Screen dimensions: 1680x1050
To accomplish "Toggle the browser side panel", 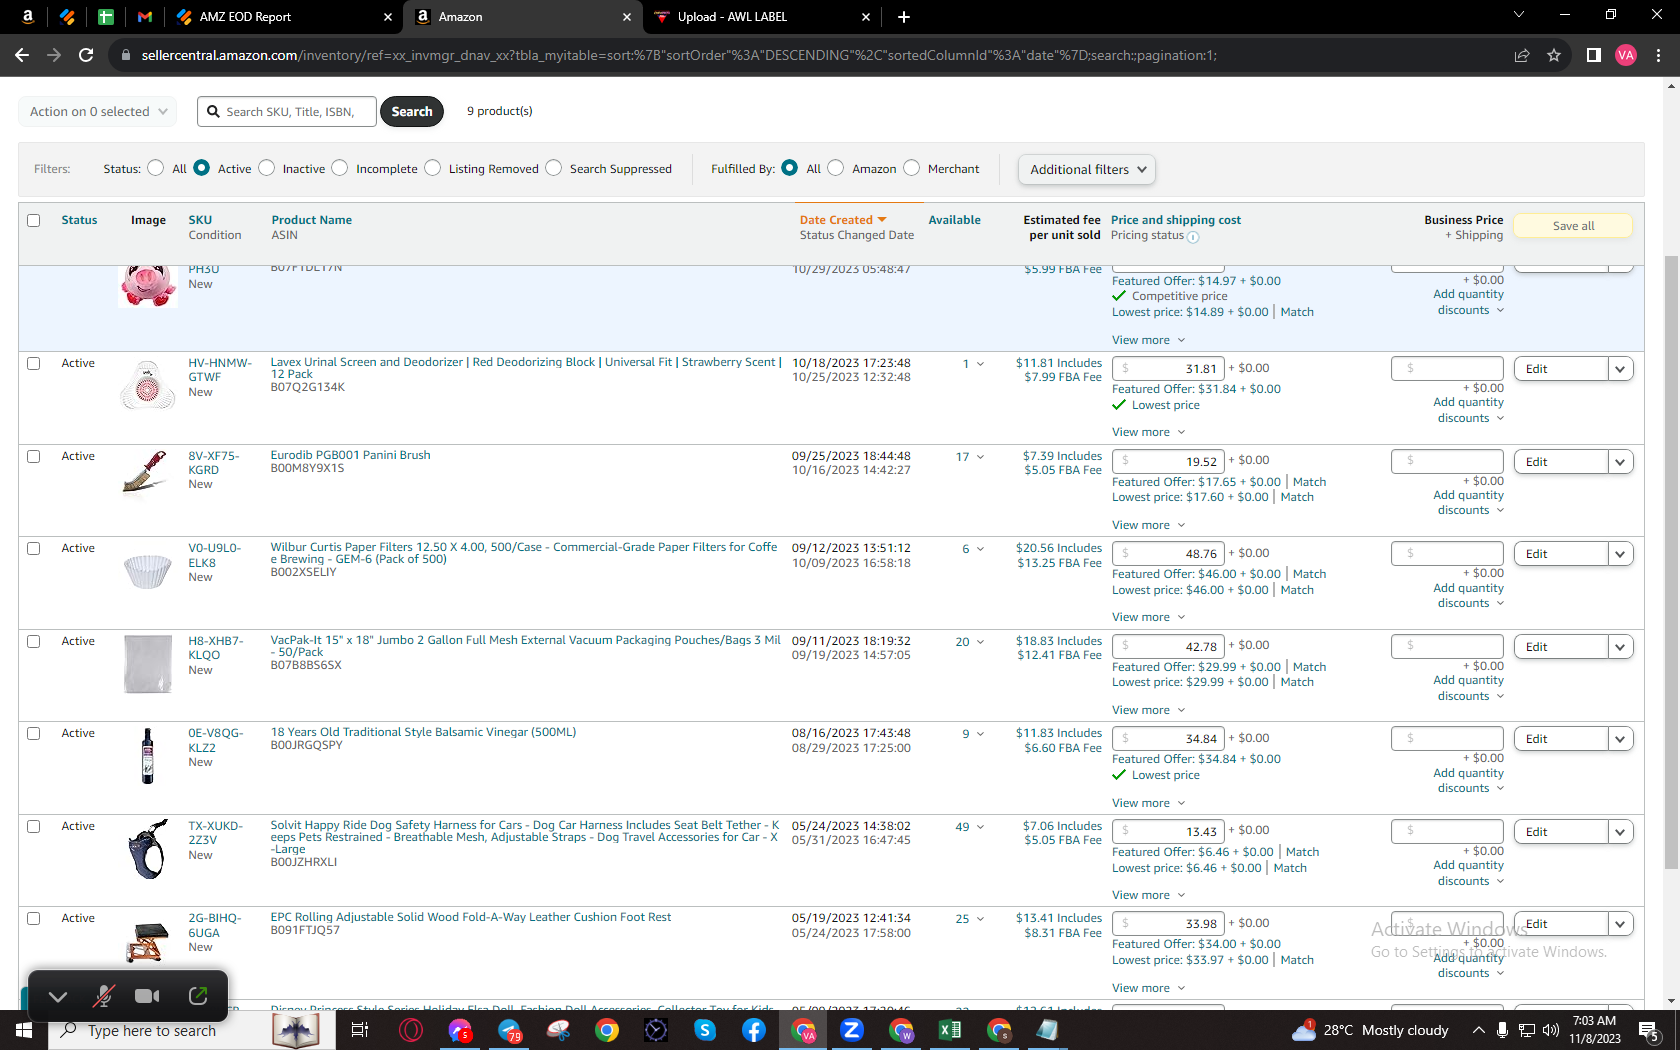I will coord(1594,55).
